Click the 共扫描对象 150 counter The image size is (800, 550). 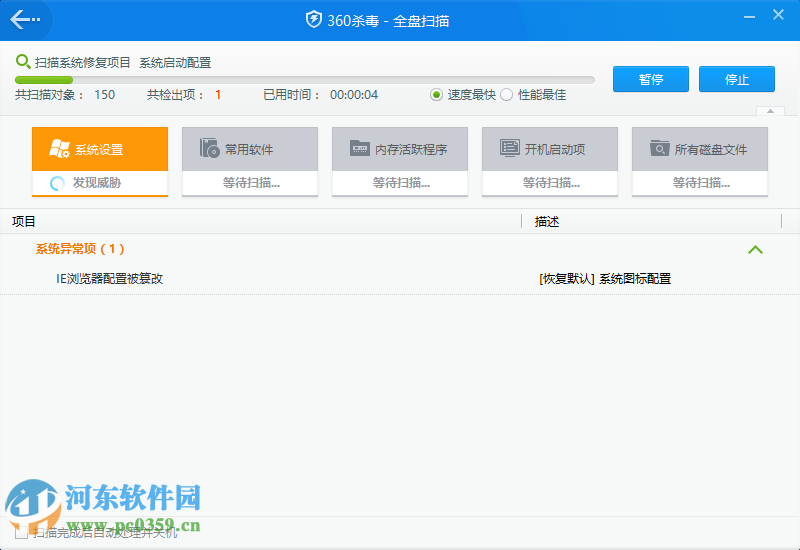(x=65, y=95)
